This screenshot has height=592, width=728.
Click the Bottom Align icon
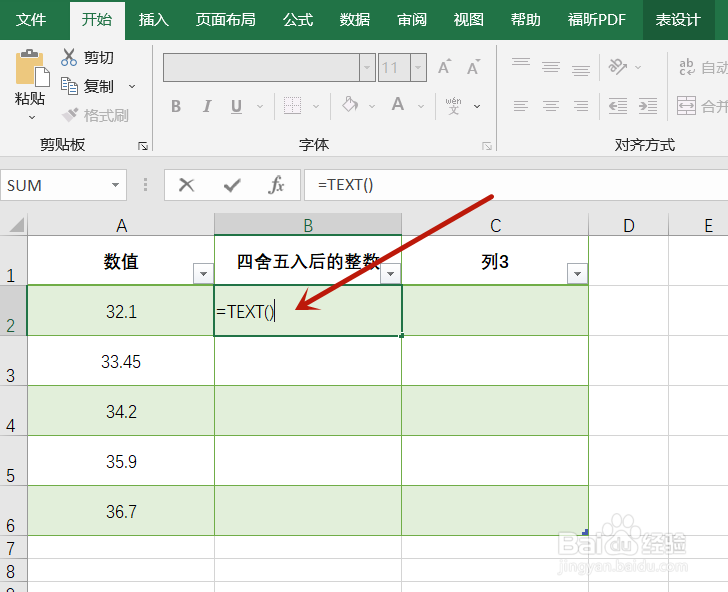580,69
